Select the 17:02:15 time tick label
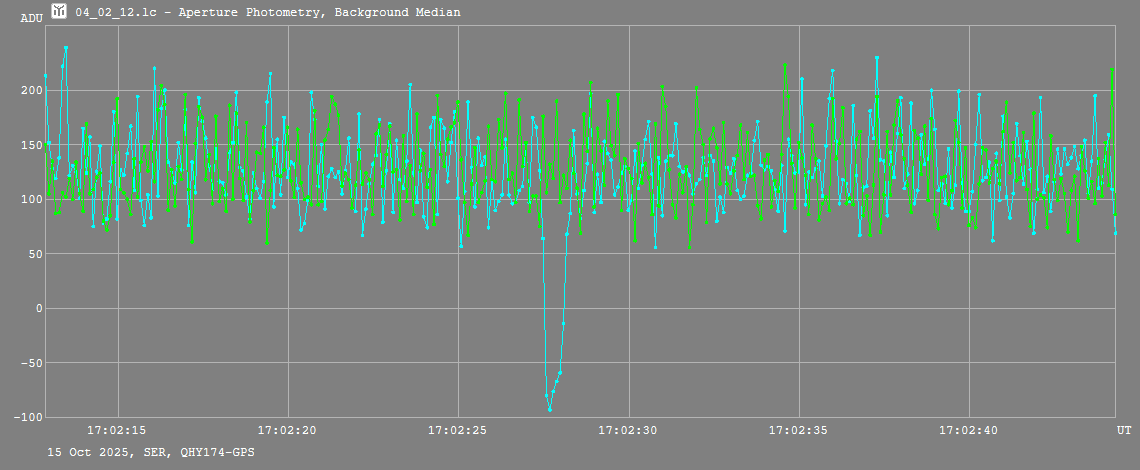 coord(117,430)
